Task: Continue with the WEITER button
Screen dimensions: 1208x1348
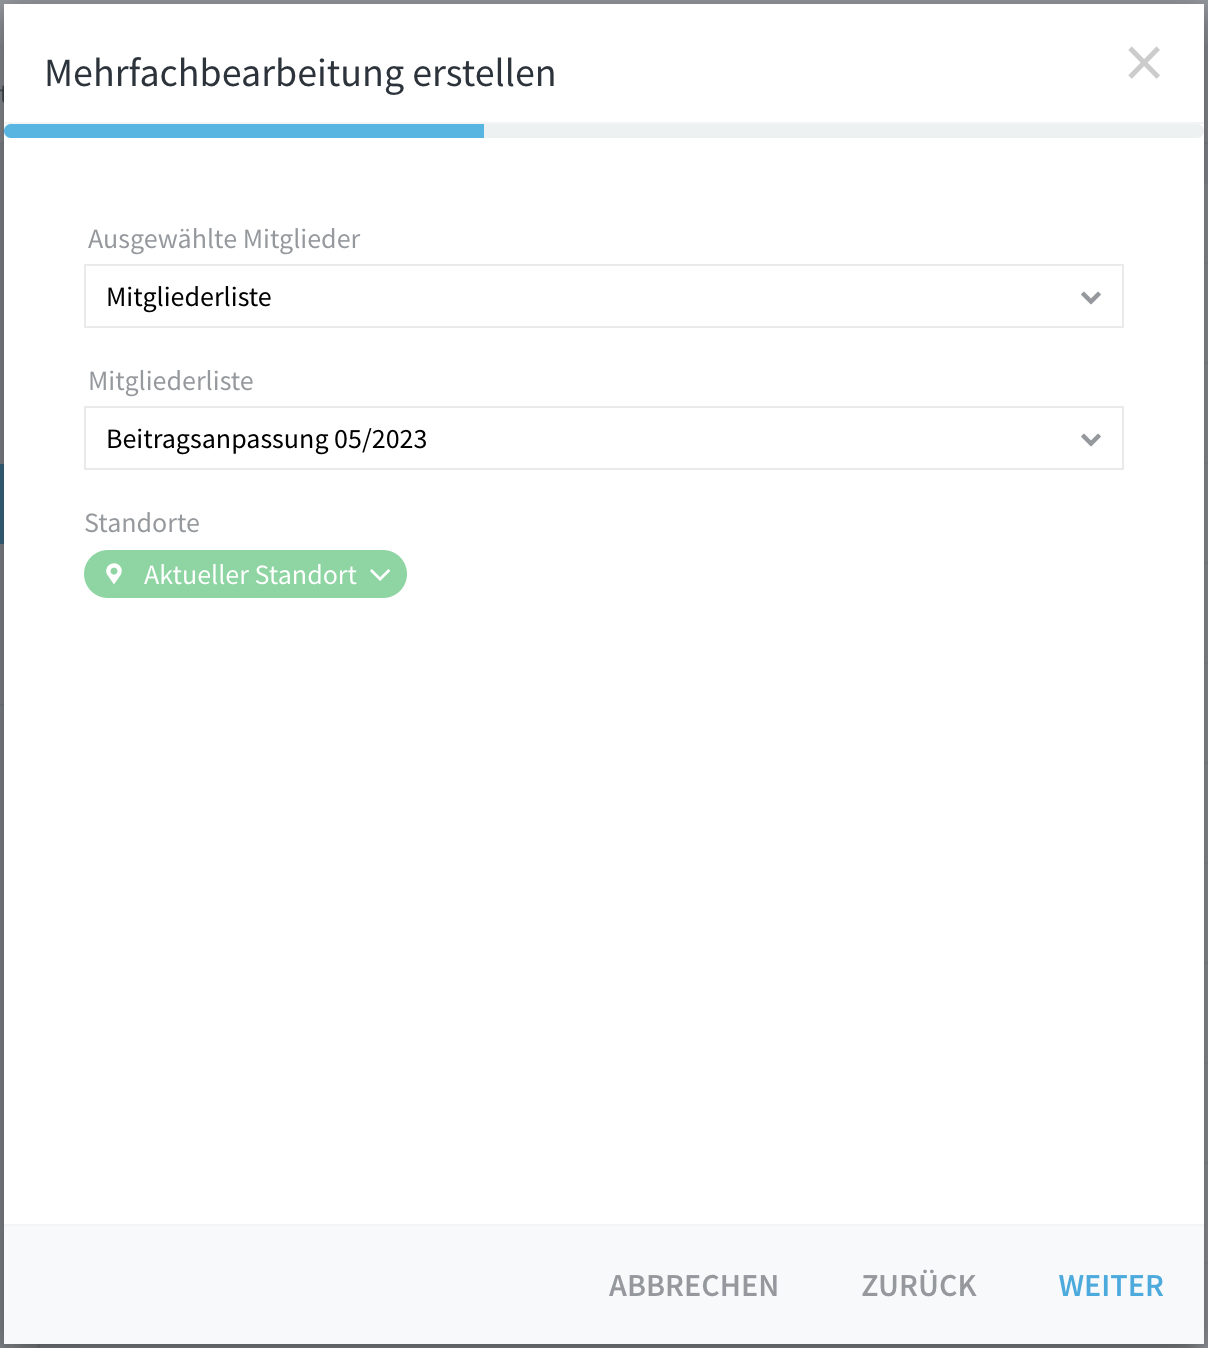Action: pos(1111,1285)
